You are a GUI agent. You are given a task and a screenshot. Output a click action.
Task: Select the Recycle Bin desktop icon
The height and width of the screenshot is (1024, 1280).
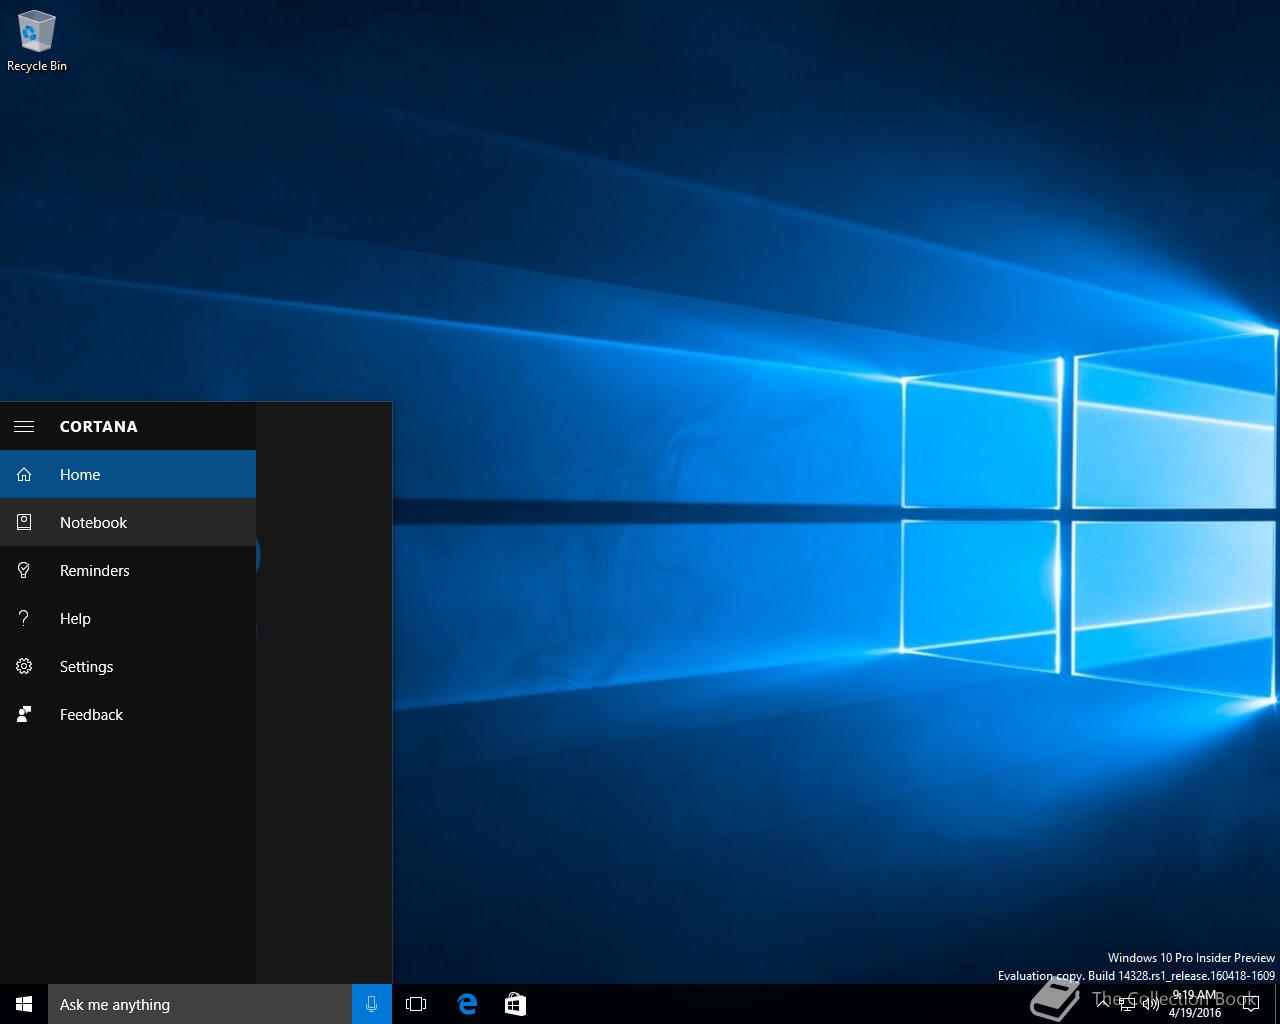coord(37,41)
